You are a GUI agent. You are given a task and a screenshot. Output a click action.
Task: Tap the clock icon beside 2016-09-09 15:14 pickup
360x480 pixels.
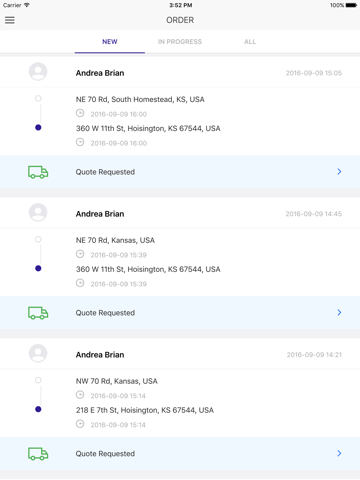[x=80, y=395]
